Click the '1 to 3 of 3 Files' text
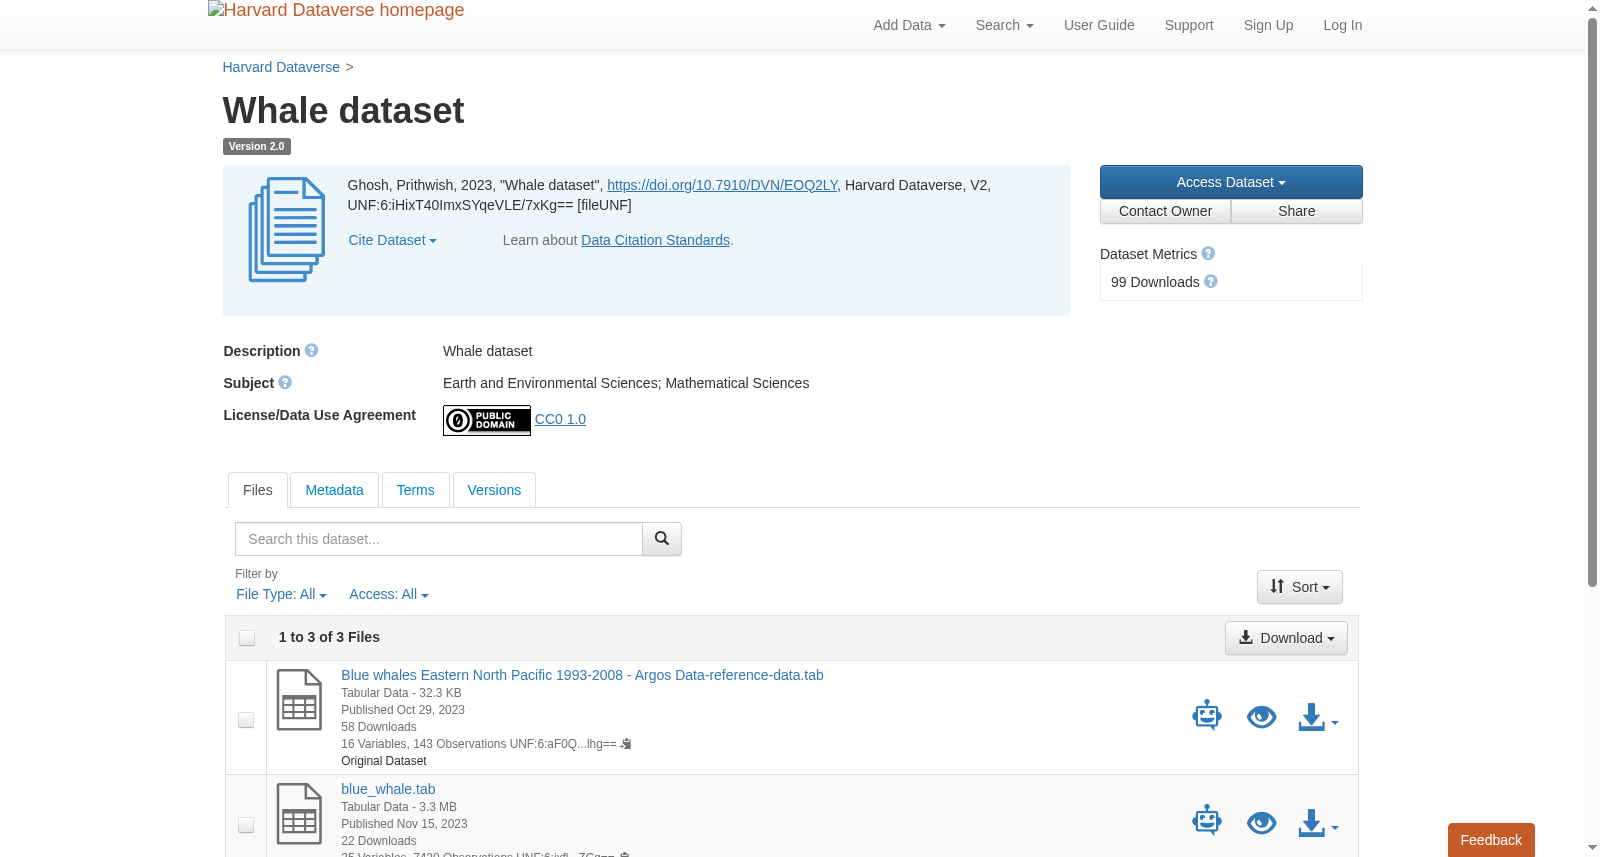Viewport: 1600px width, 857px height. 329,637
